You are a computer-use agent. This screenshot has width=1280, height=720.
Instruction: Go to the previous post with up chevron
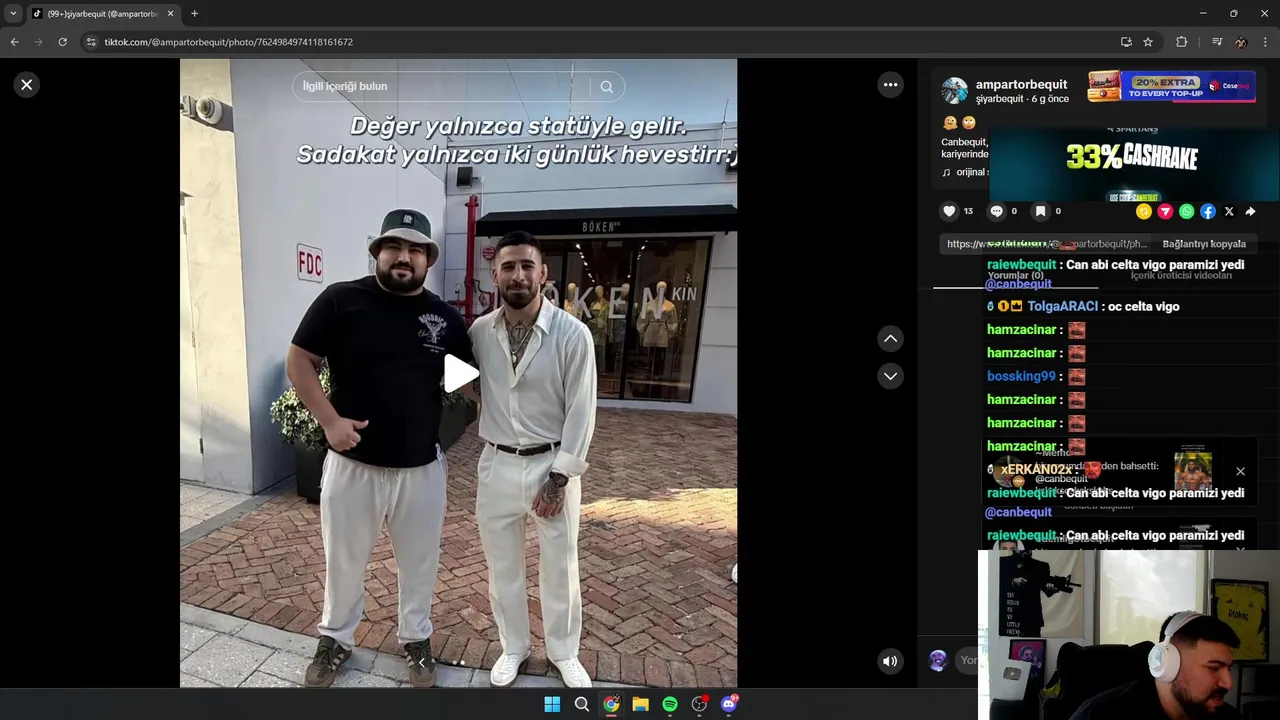tap(890, 339)
